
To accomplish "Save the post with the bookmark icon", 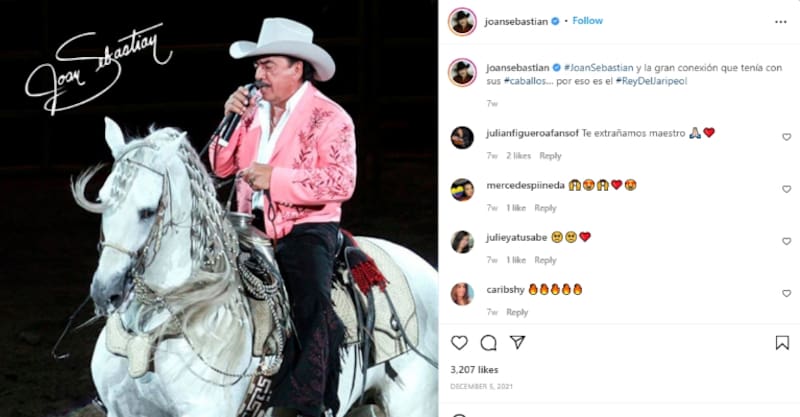I will coord(782,342).
